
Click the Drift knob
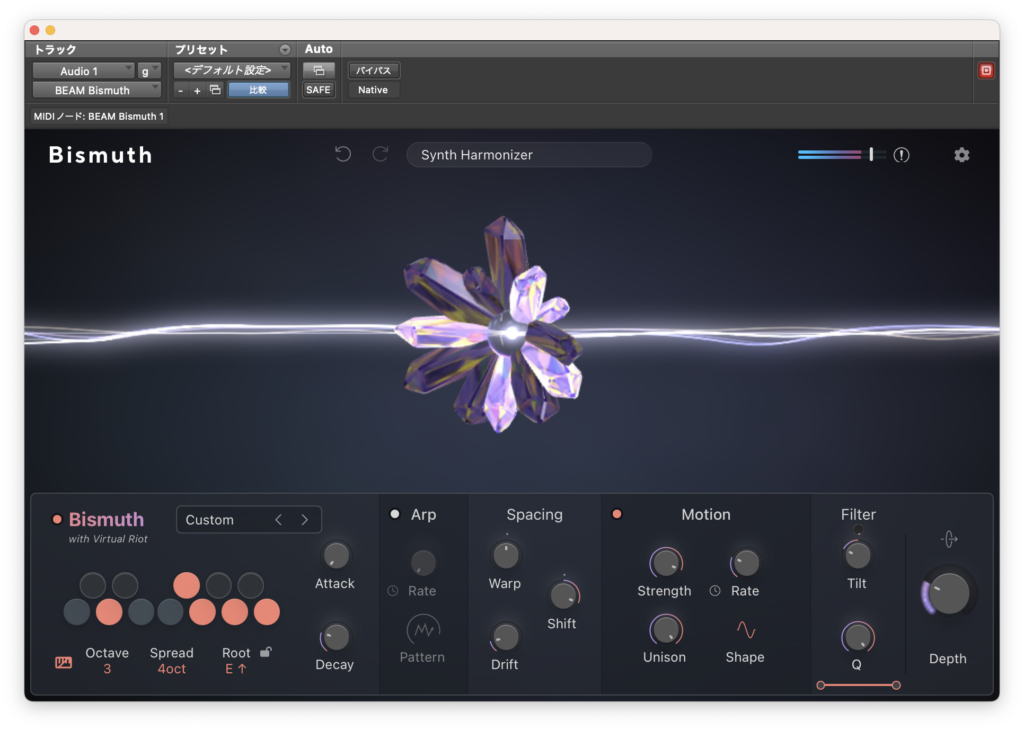point(505,637)
